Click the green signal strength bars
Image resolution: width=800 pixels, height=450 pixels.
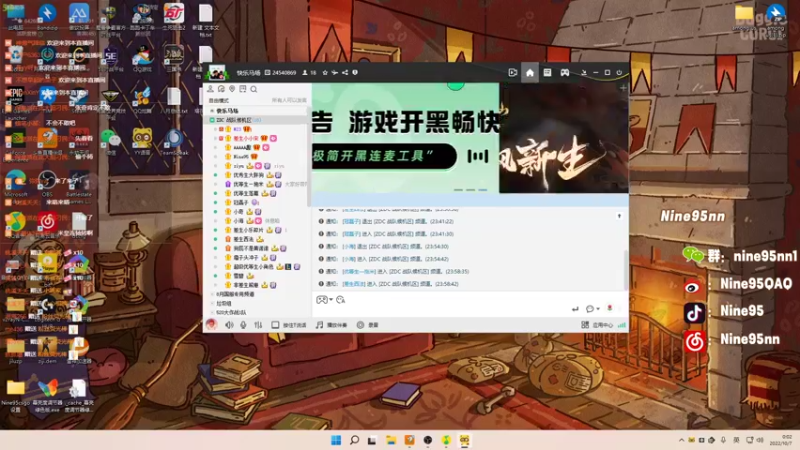point(621,325)
